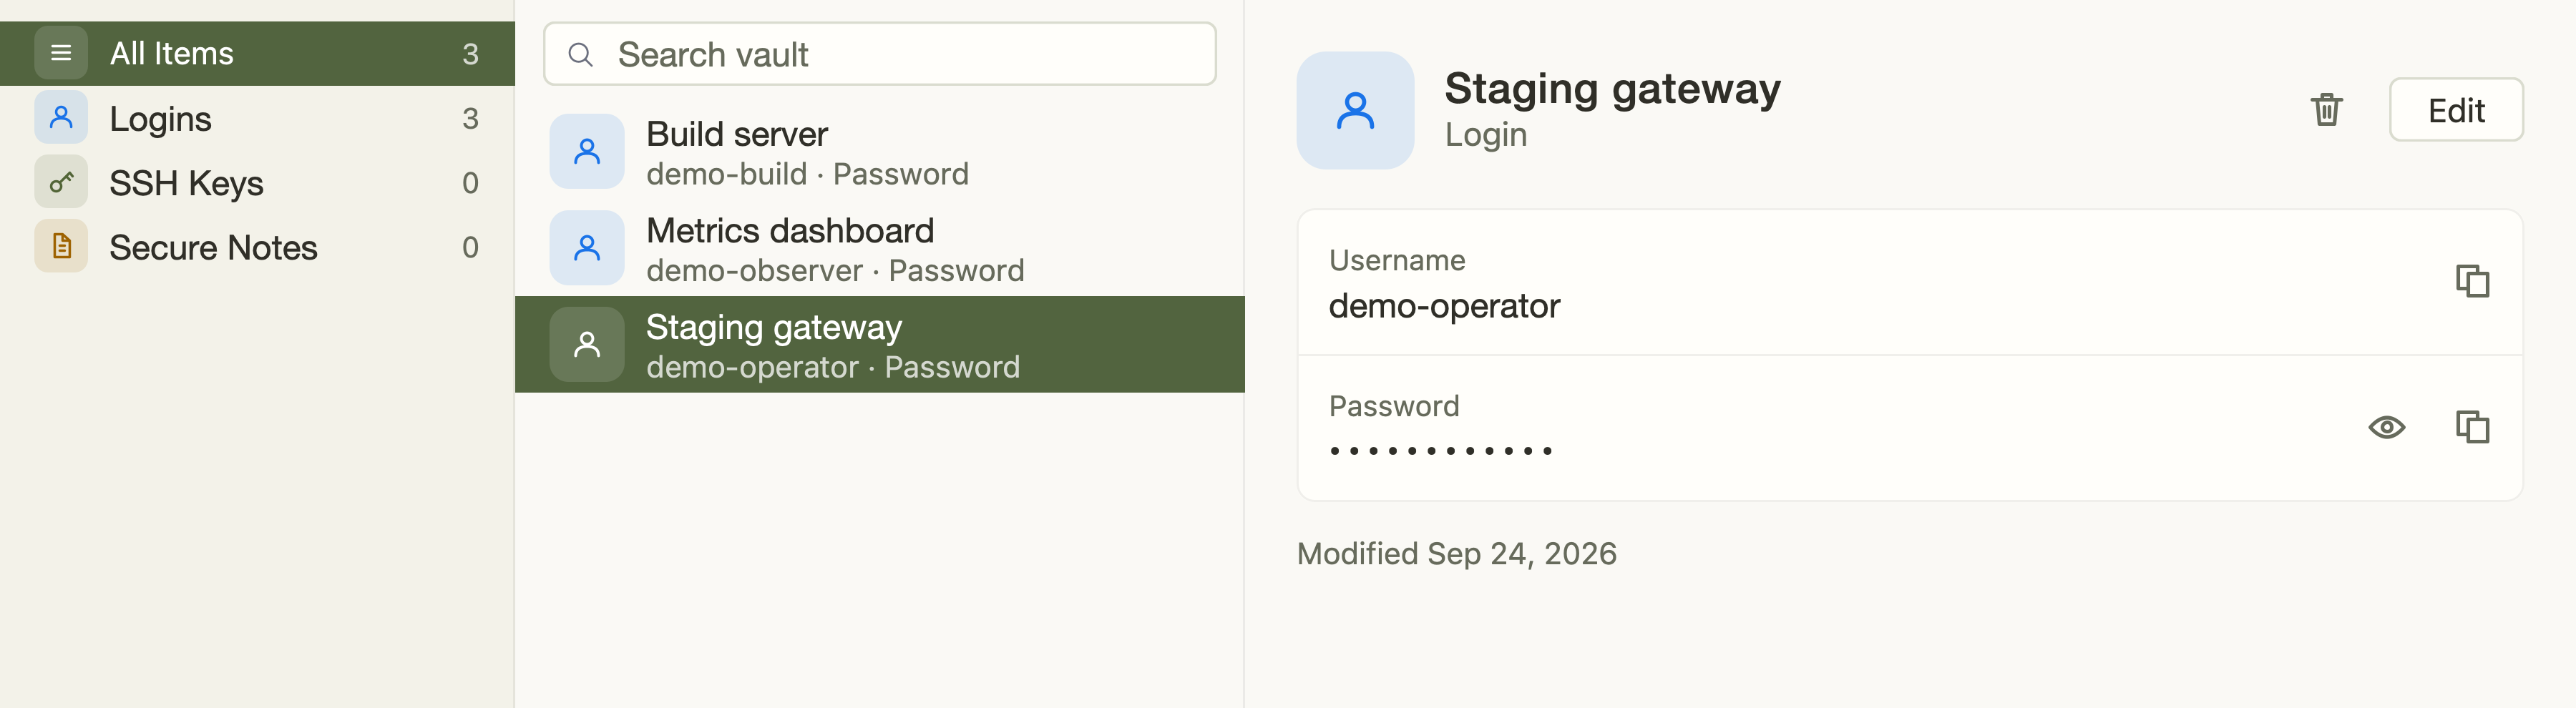Open the Logins category
The height and width of the screenshot is (708, 2576).
257,118
